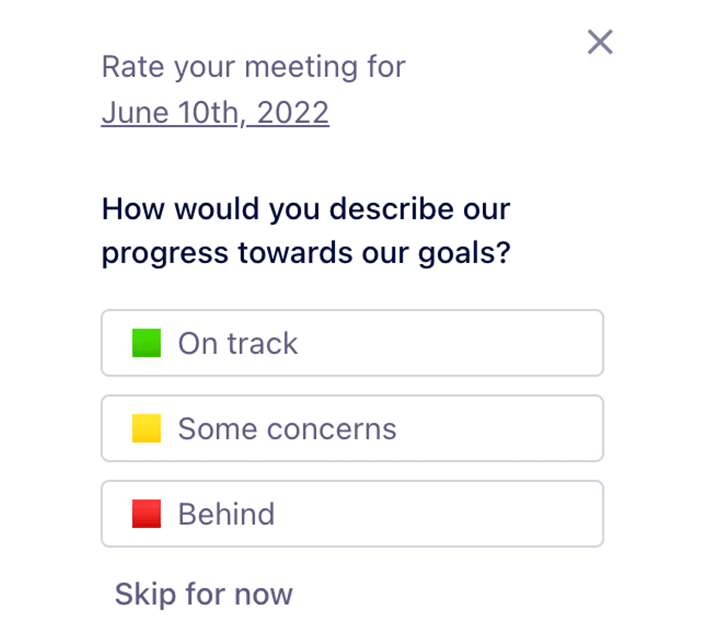Click the 'Skip for now' link text
This screenshot has height=630, width=709.
pyautogui.click(x=204, y=594)
